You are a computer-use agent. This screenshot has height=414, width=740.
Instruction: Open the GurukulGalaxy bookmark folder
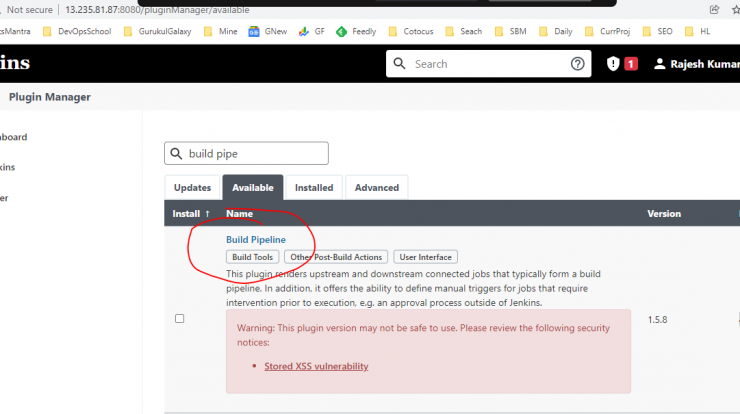(158, 32)
